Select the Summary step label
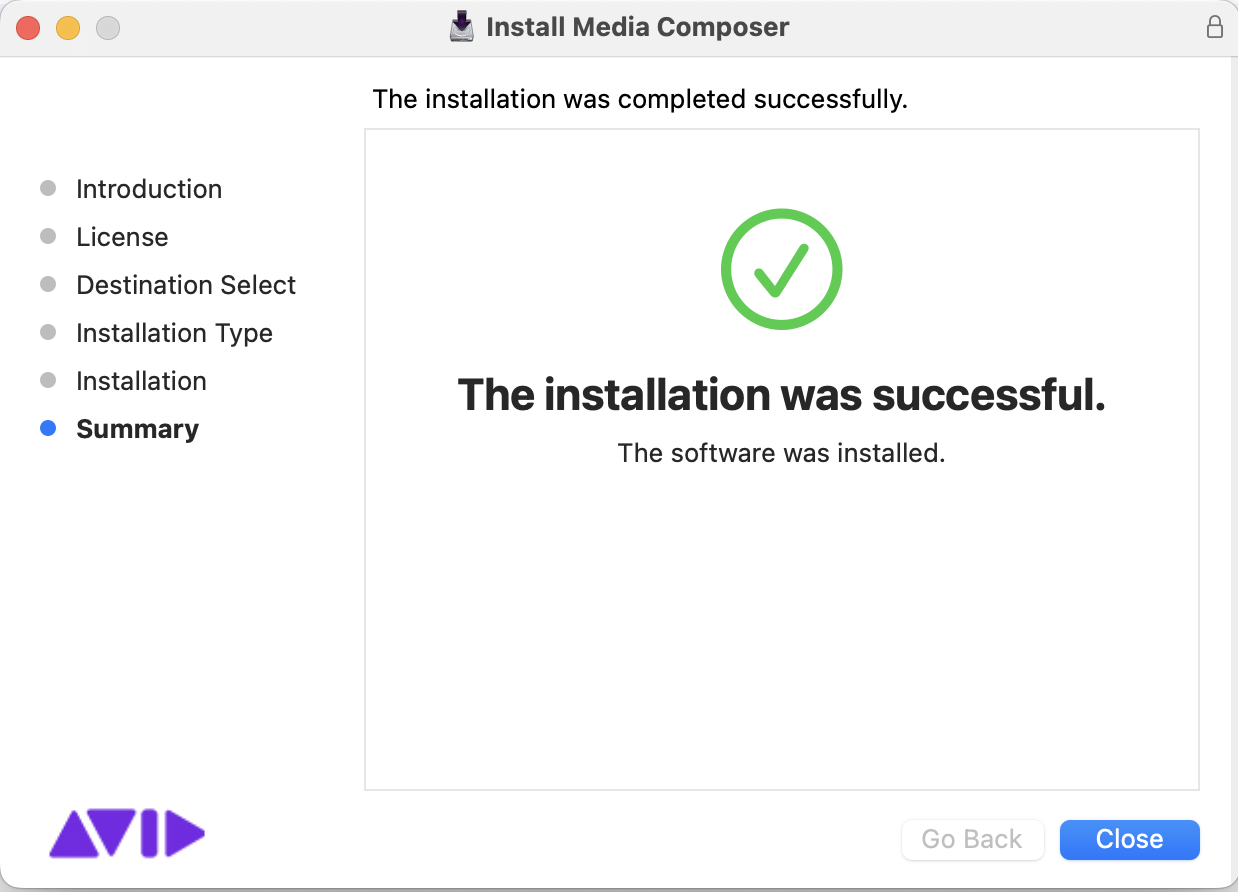 coord(137,429)
